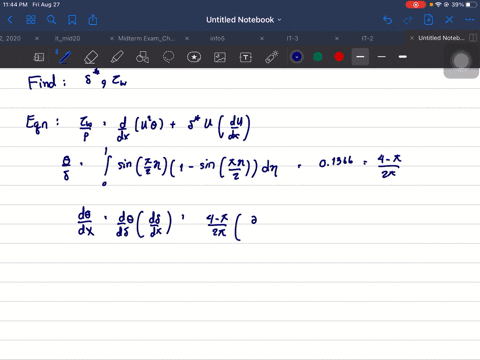Select the first highlighted stroke thickness
The image size is (480, 360).
coord(360,57)
